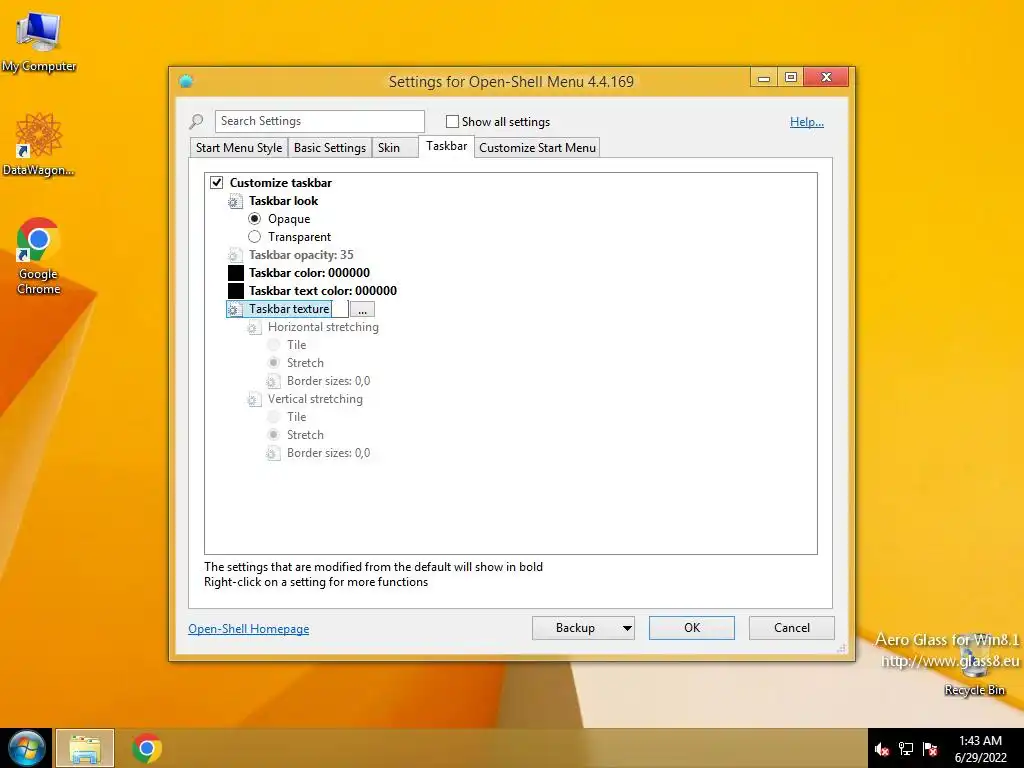
Task: Click the gear icon beside Taskbar look
Action: pyautogui.click(x=234, y=201)
